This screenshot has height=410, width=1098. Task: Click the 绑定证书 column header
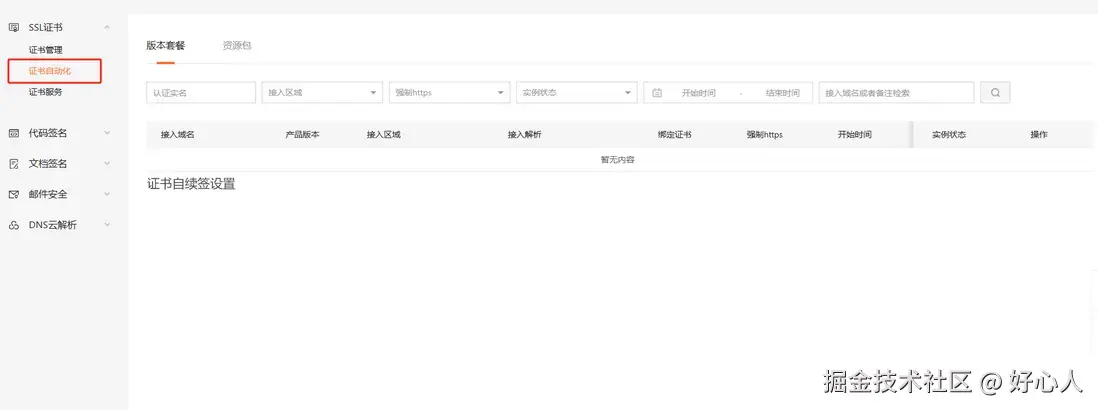point(674,134)
